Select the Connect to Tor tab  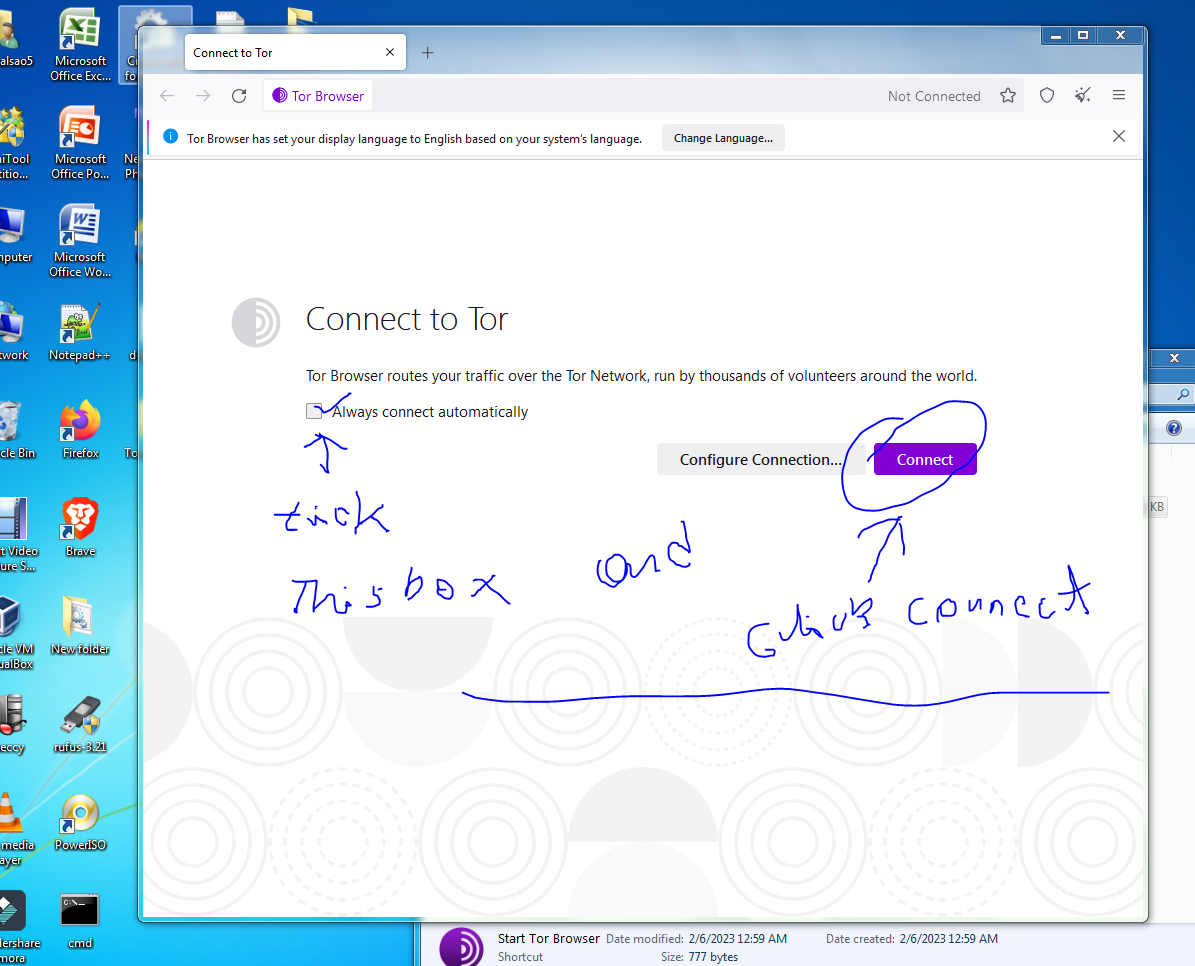(295, 53)
